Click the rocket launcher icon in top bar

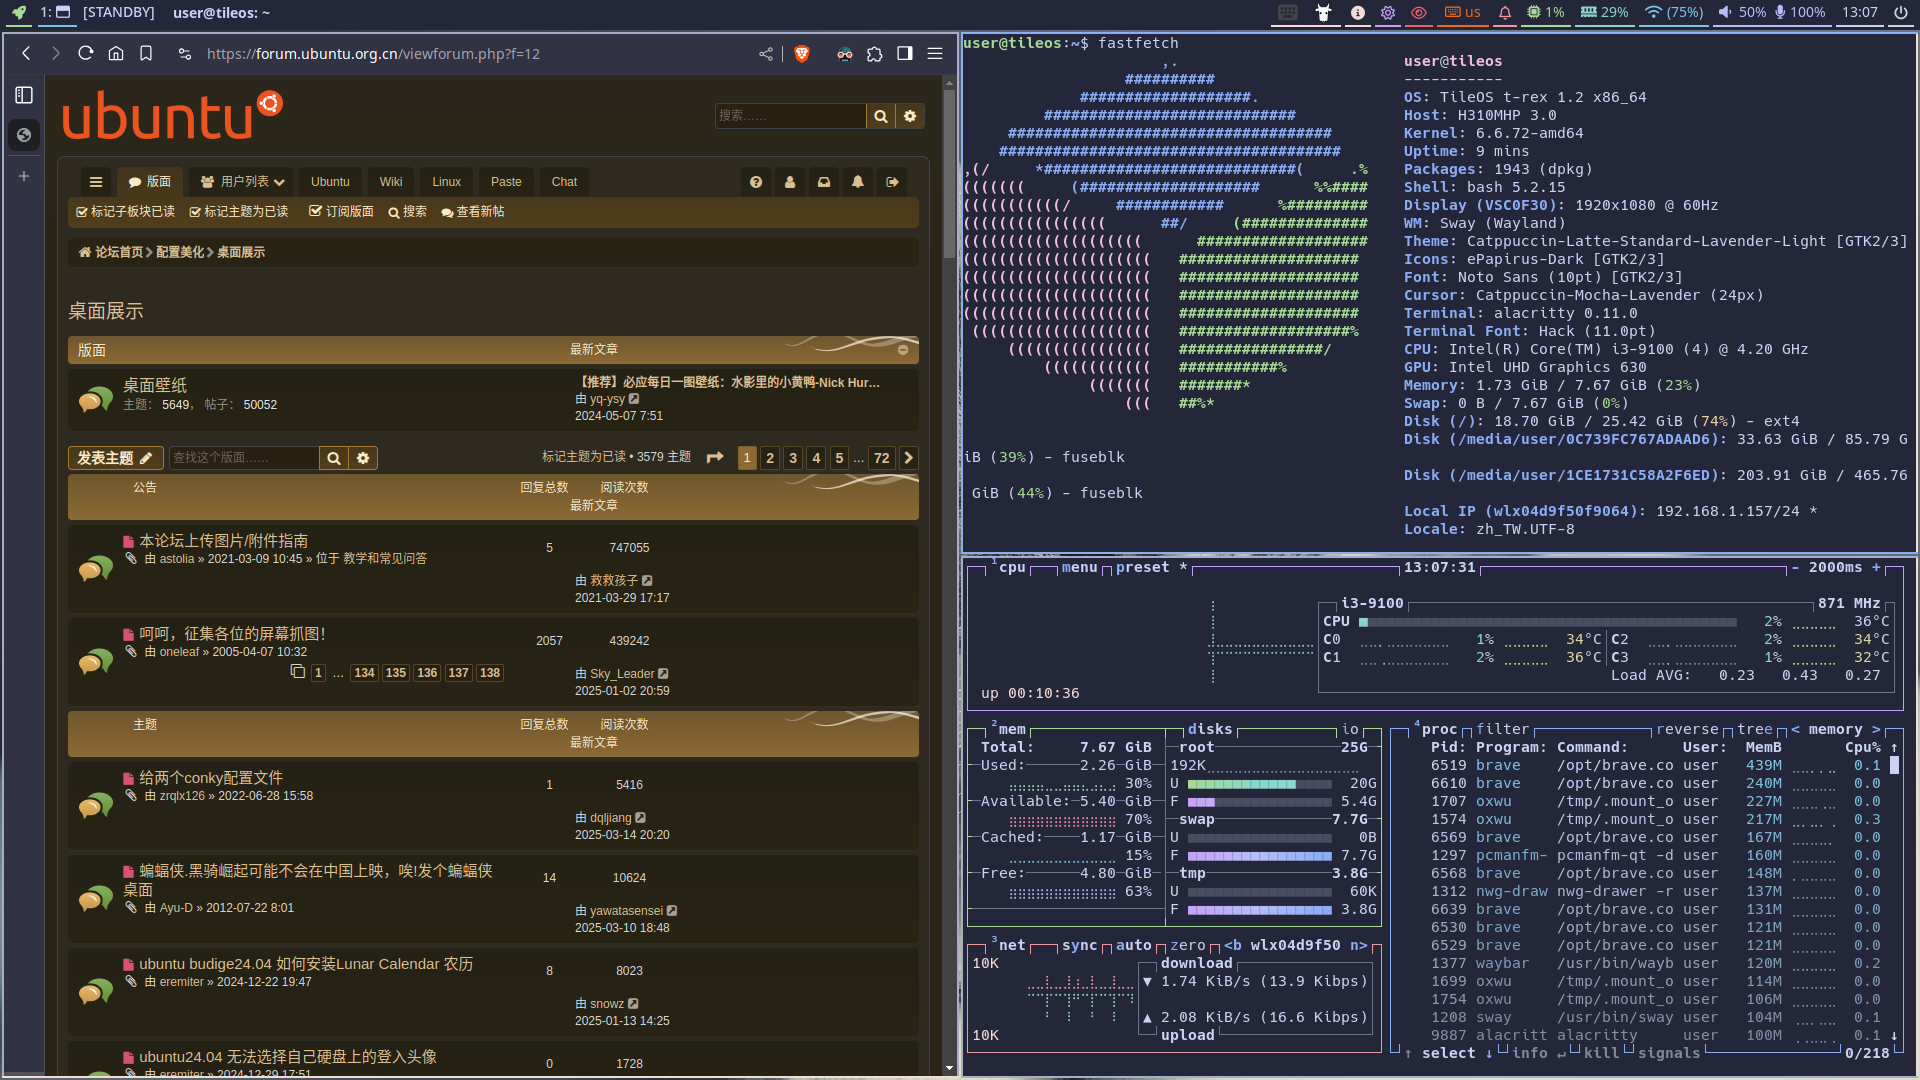(19, 13)
